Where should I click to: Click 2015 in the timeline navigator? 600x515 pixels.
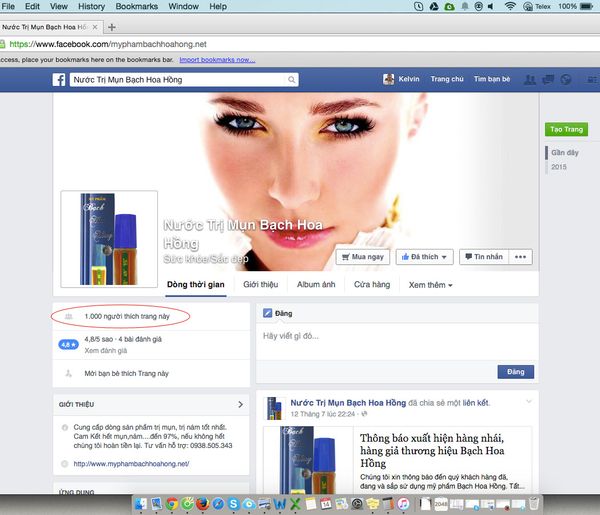click(559, 167)
